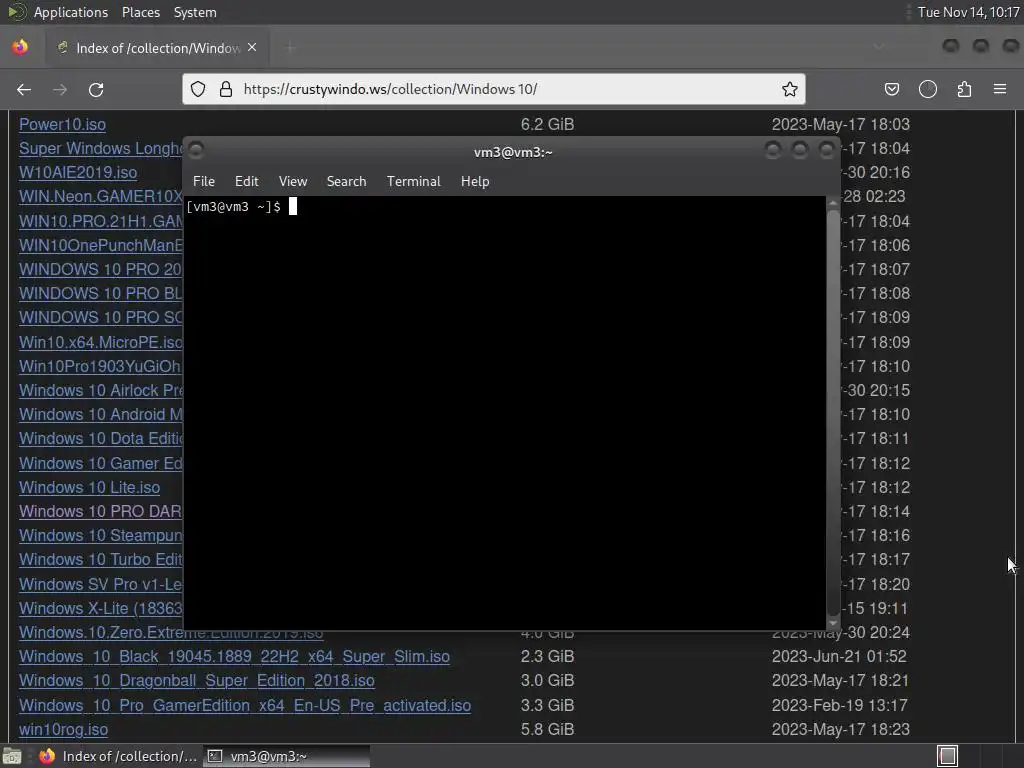The height and width of the screenshot is (768, 1024).
Task: Switch to Index of /collection browser tab
Action: click(157, 48)
